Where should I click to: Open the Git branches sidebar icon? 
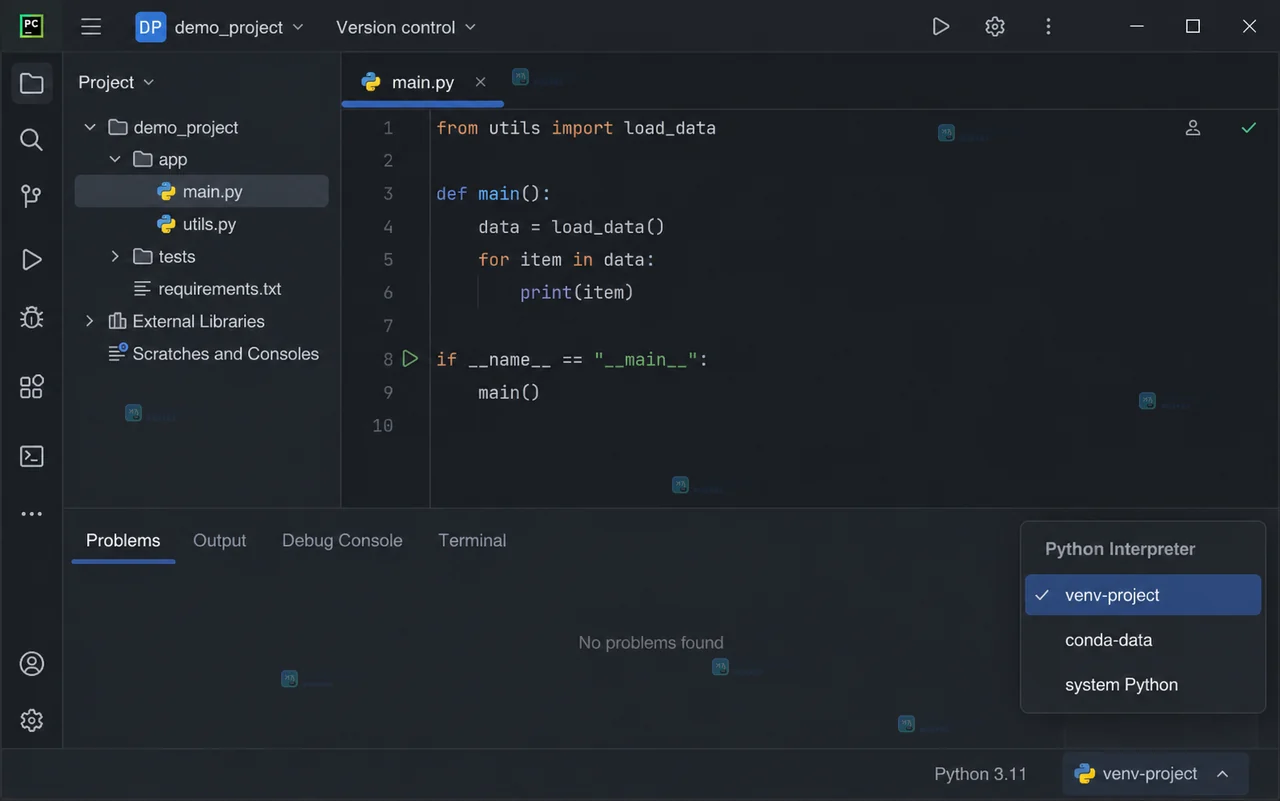(x=32, y=196)
